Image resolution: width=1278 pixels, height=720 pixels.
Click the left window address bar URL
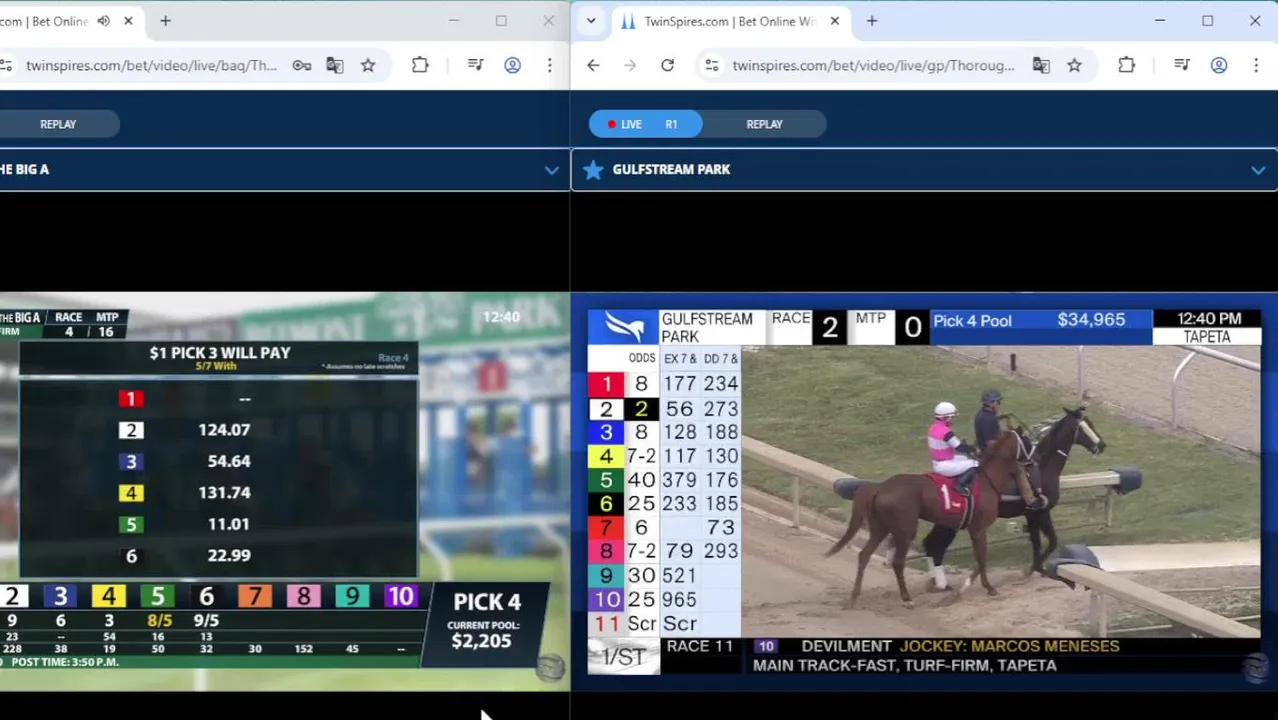(151, 65)
